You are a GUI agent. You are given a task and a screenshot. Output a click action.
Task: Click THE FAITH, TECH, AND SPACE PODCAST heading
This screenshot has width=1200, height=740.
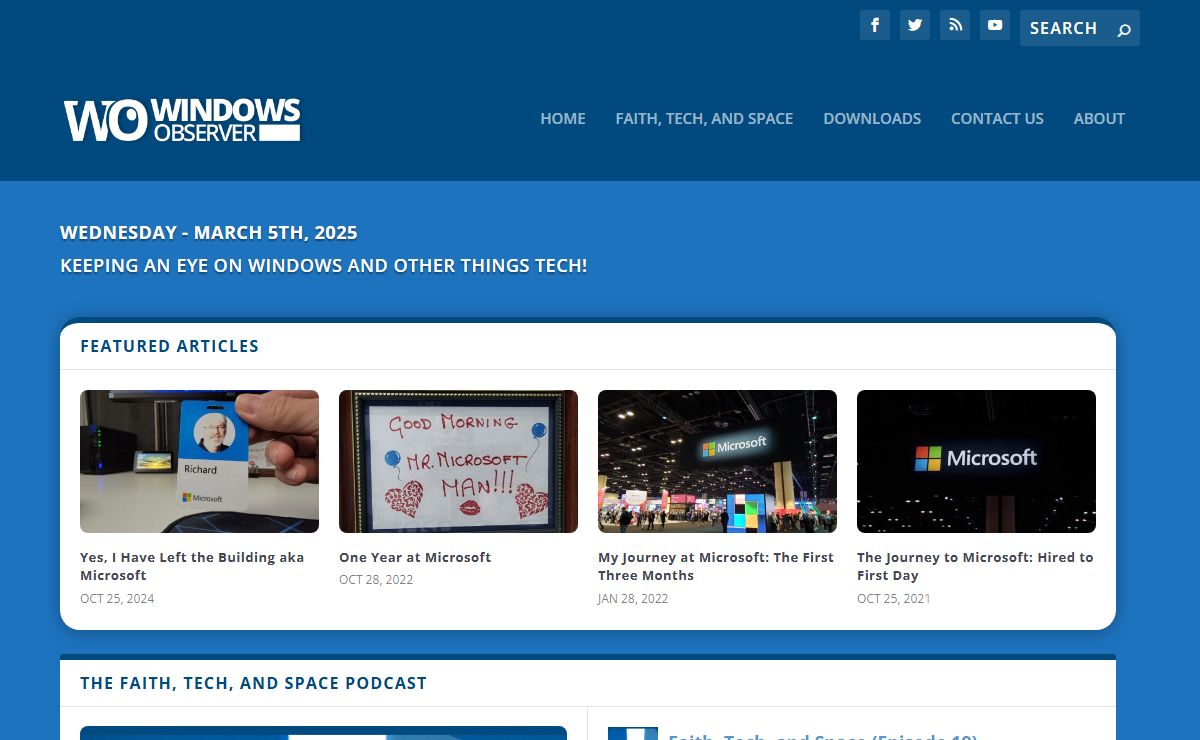pyautogui.click(x=254, y=683)
